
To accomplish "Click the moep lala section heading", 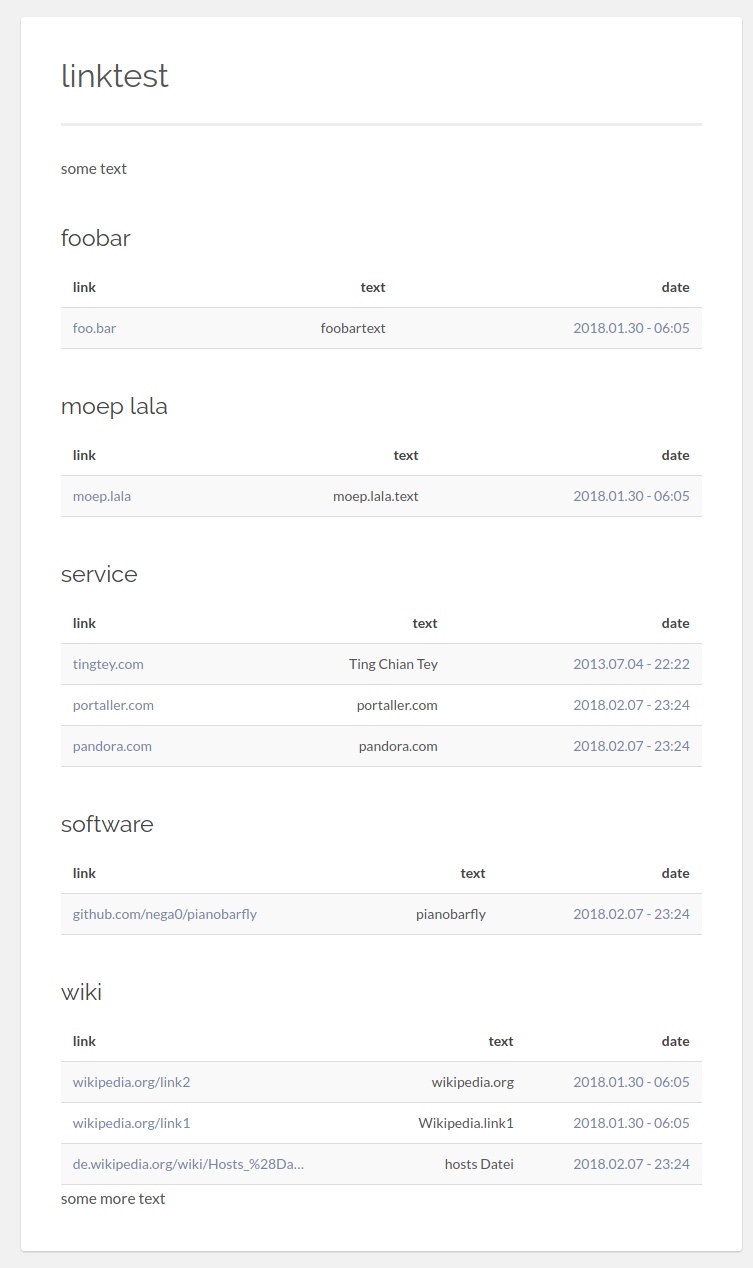I will (114, 406).
